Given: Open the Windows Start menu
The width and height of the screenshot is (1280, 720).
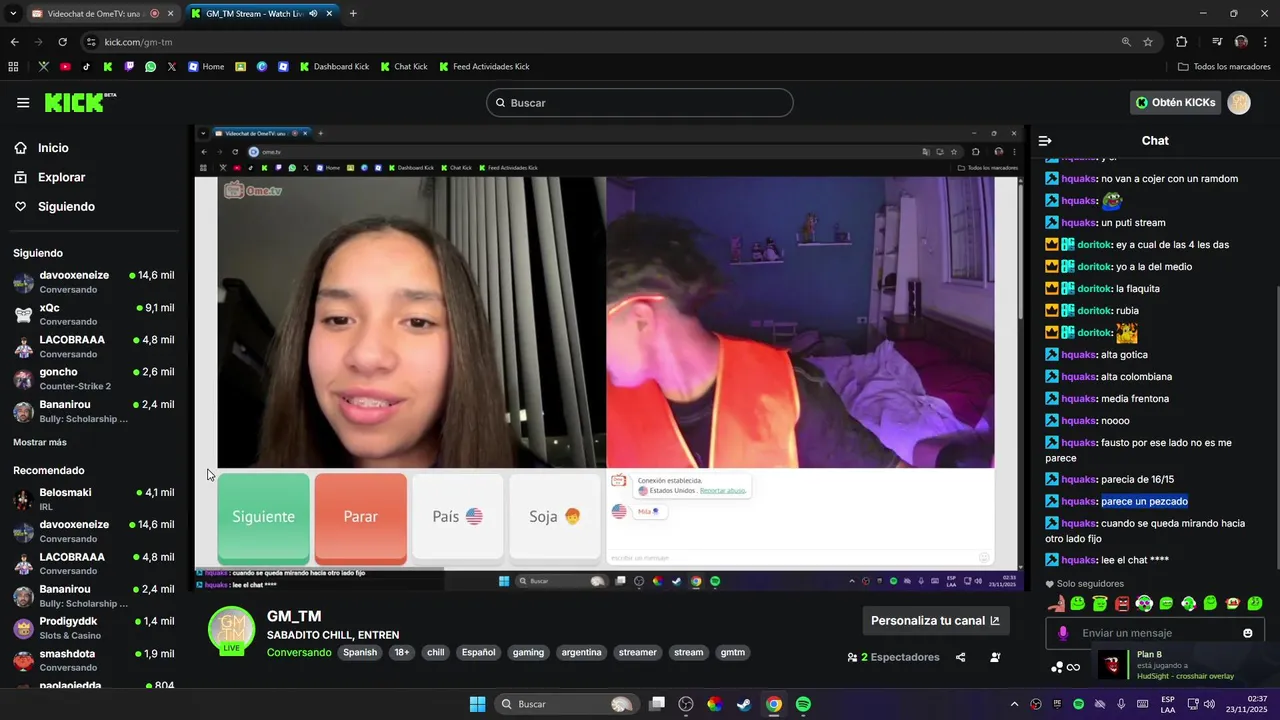Looking at the screenshot, I should click(x=477, y=704).
